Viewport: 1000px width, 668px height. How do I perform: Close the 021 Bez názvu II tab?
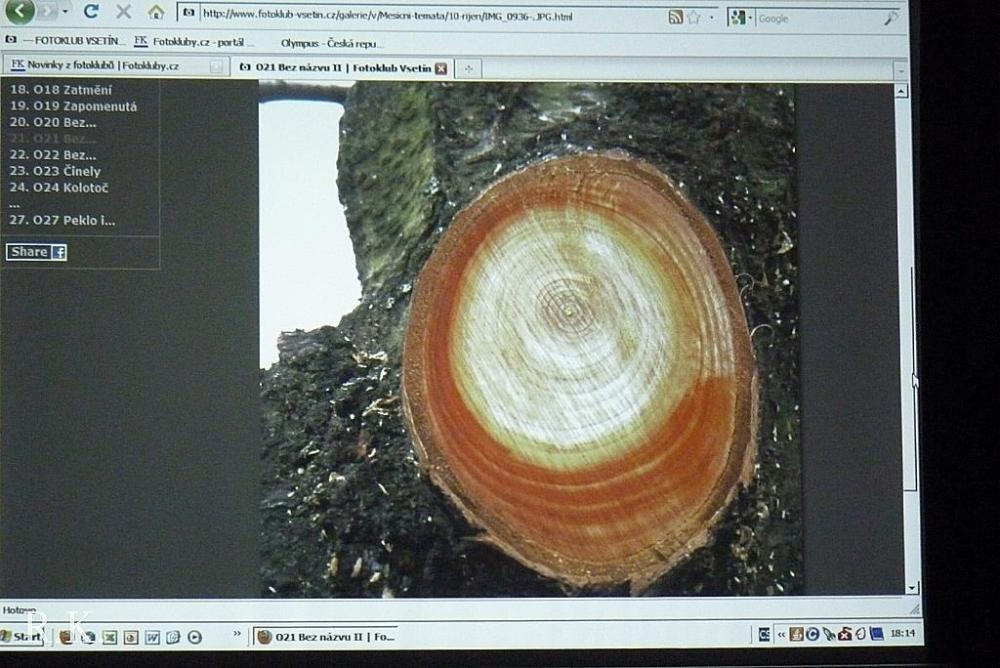coord(441,68)
